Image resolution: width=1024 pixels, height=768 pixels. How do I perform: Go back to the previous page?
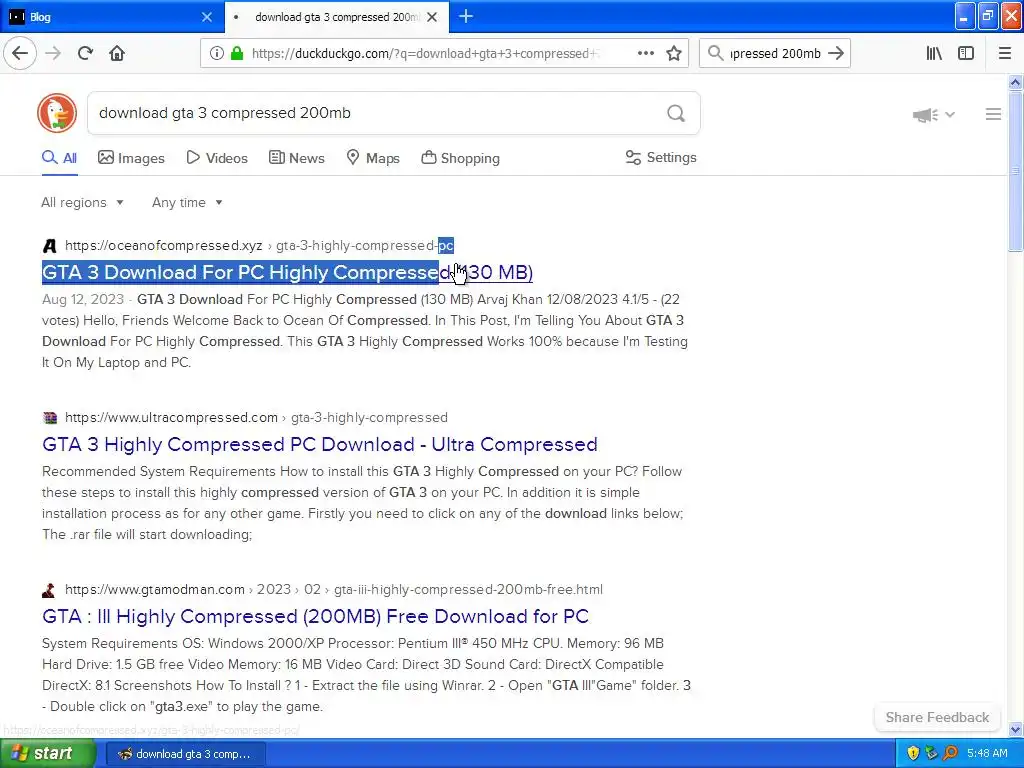coord(20,53)
